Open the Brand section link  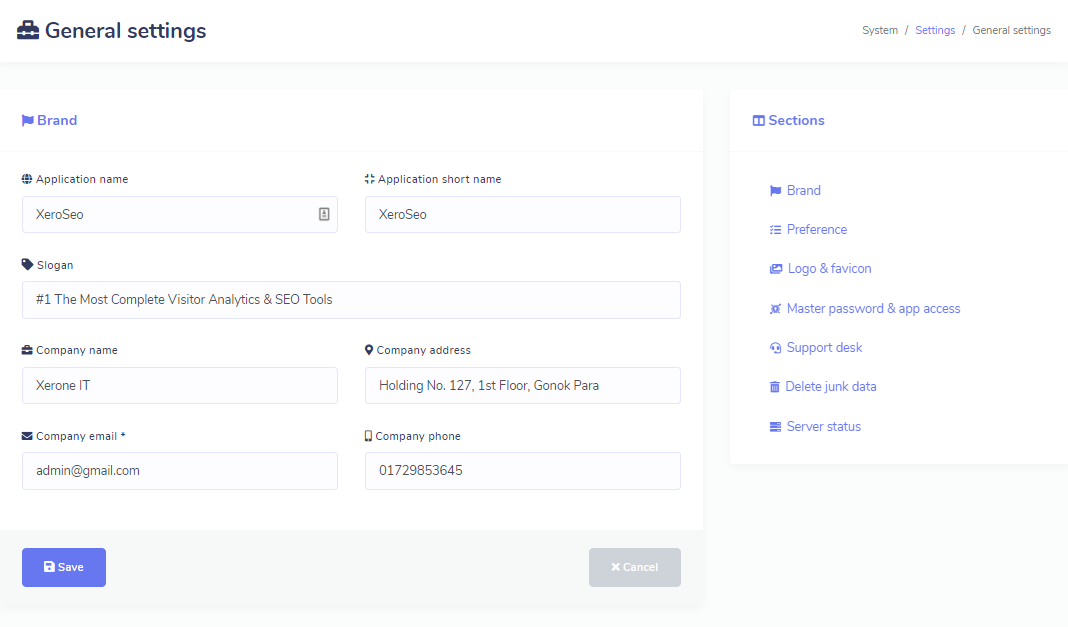(x=803, y=191)
